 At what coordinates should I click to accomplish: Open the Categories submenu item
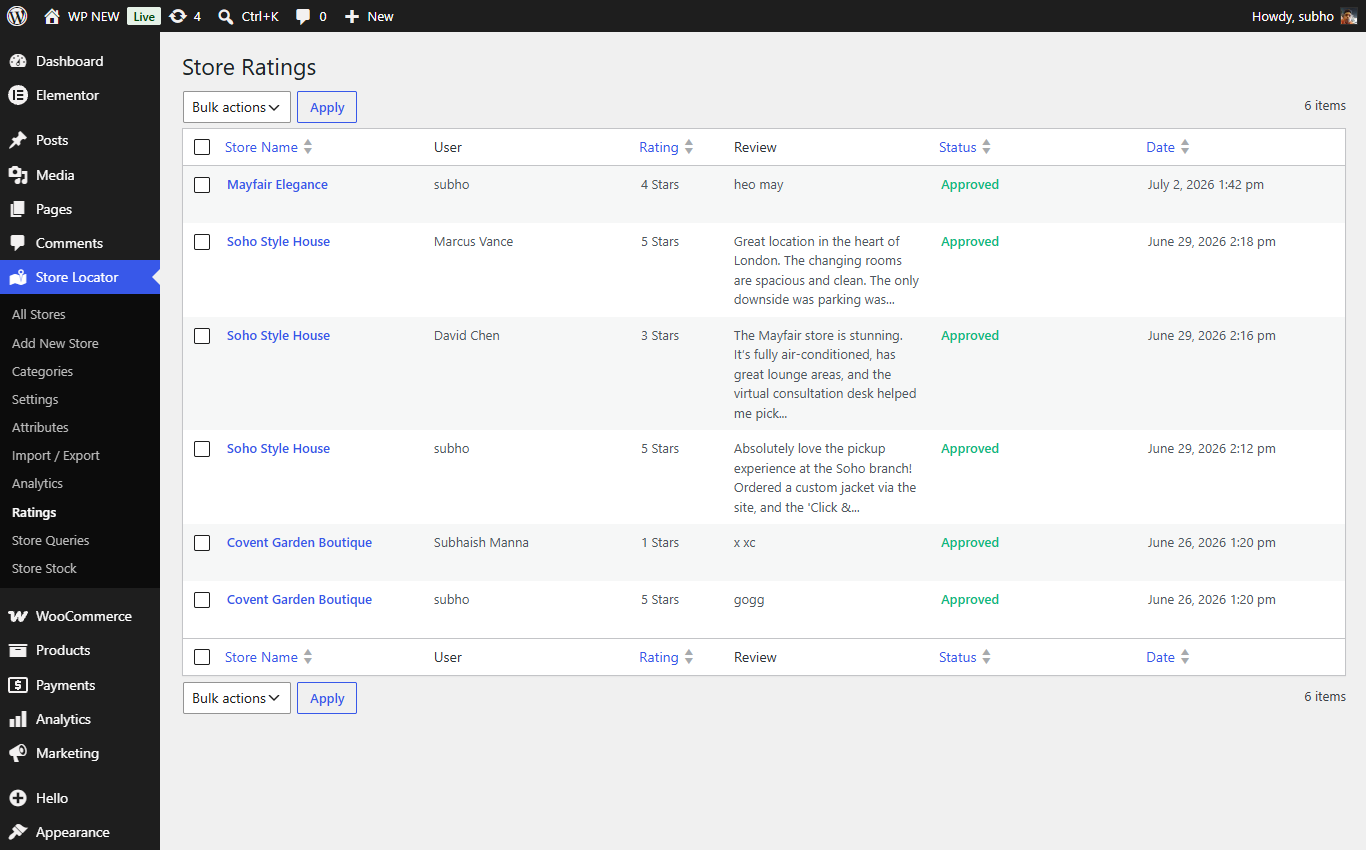click(x=43, y=371)
